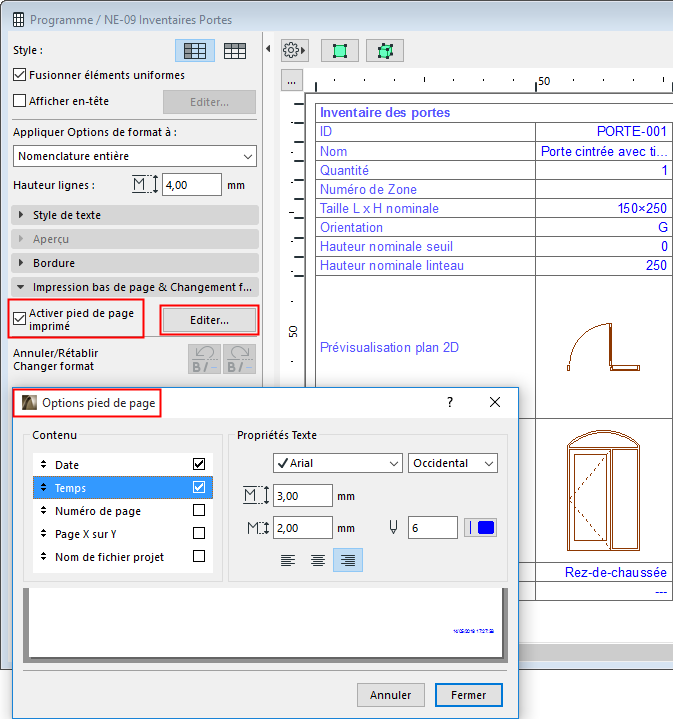673x719 pixels.
Task: Uncheck Fusionner éléments uniformes
Action: pyautogui.click(x=20, y=75)
